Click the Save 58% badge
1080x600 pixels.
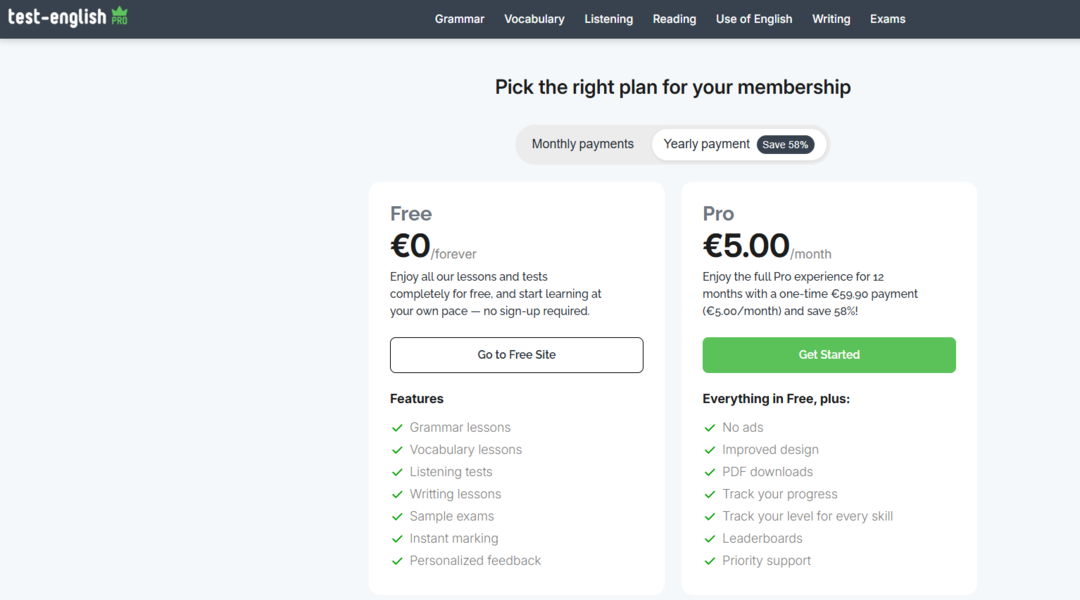click(785, 145)
